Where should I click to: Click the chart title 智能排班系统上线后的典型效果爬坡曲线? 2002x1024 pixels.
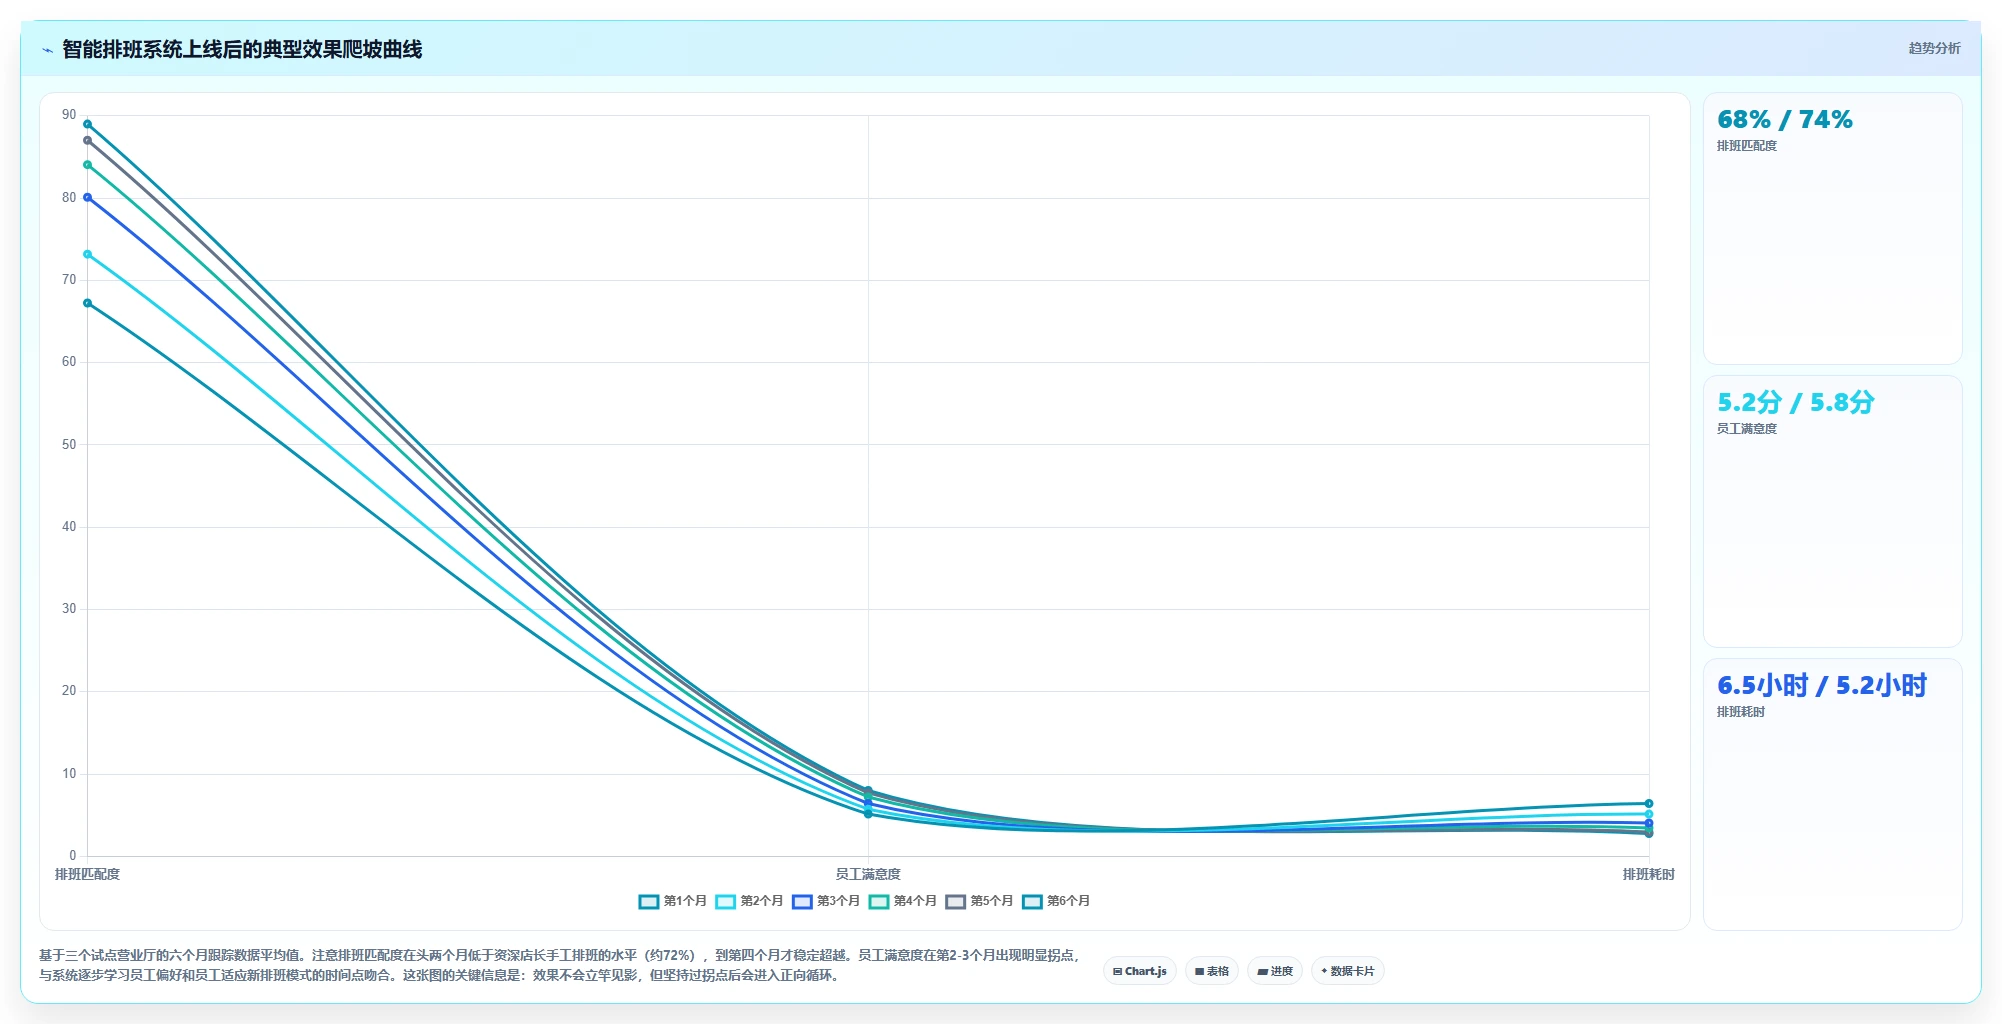(x=242, y=49)
